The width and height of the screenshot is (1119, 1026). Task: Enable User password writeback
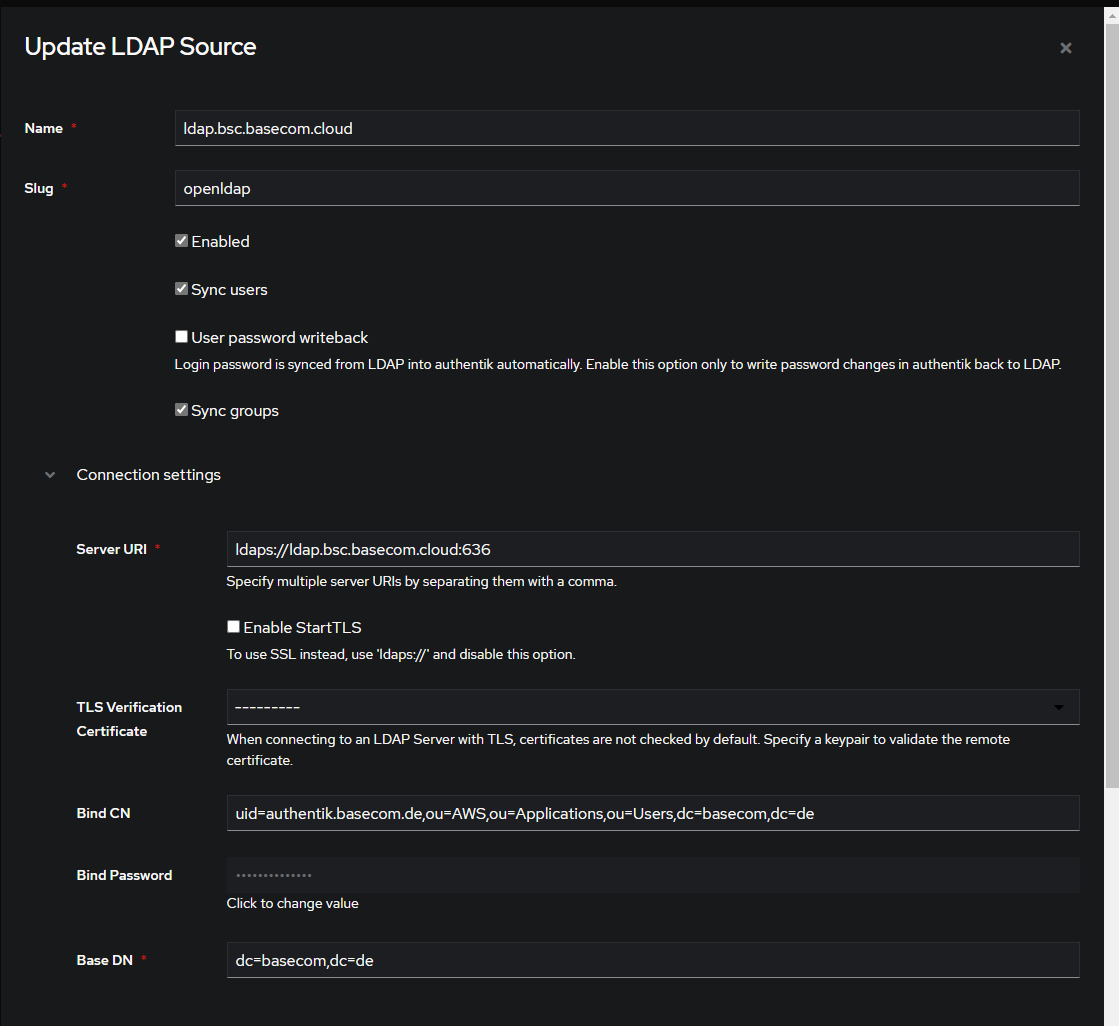click(x=181, y=336)
